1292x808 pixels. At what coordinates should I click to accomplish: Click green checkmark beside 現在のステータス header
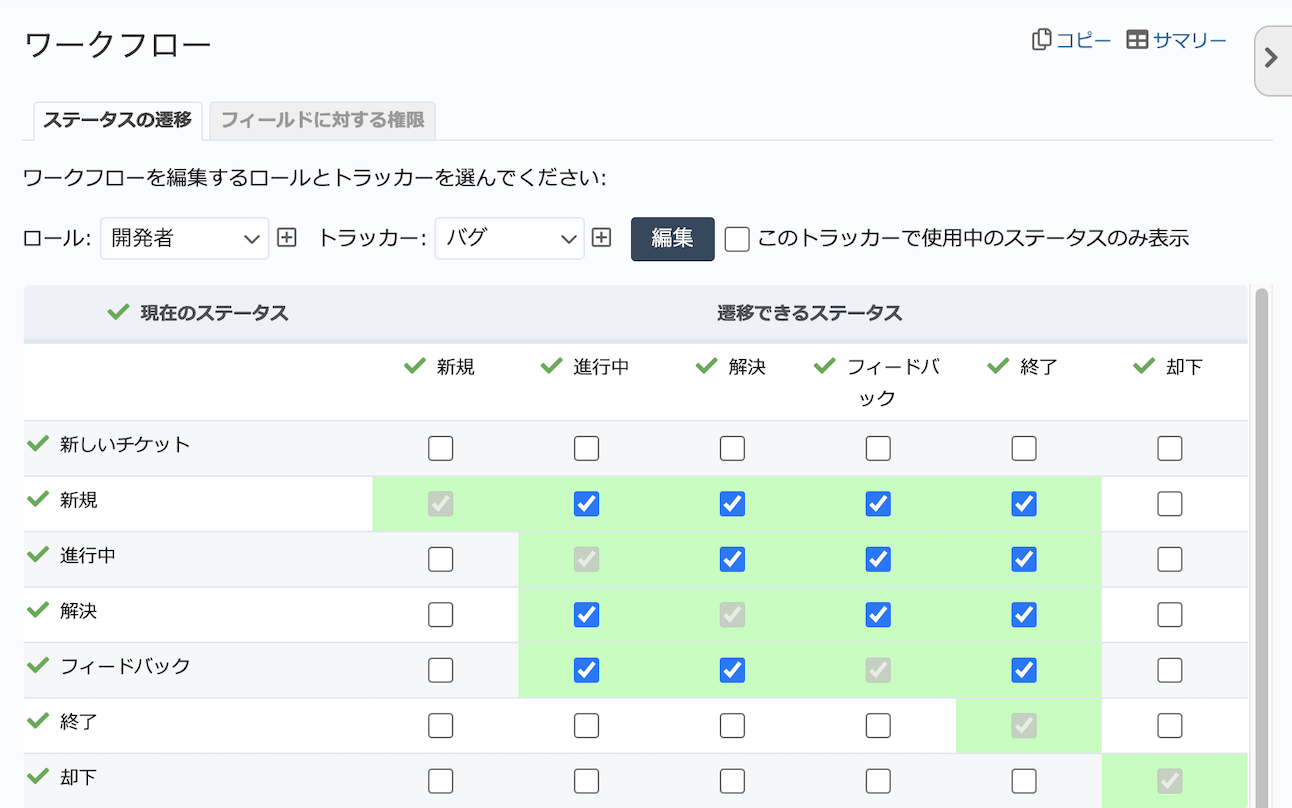tap(118, 313)
